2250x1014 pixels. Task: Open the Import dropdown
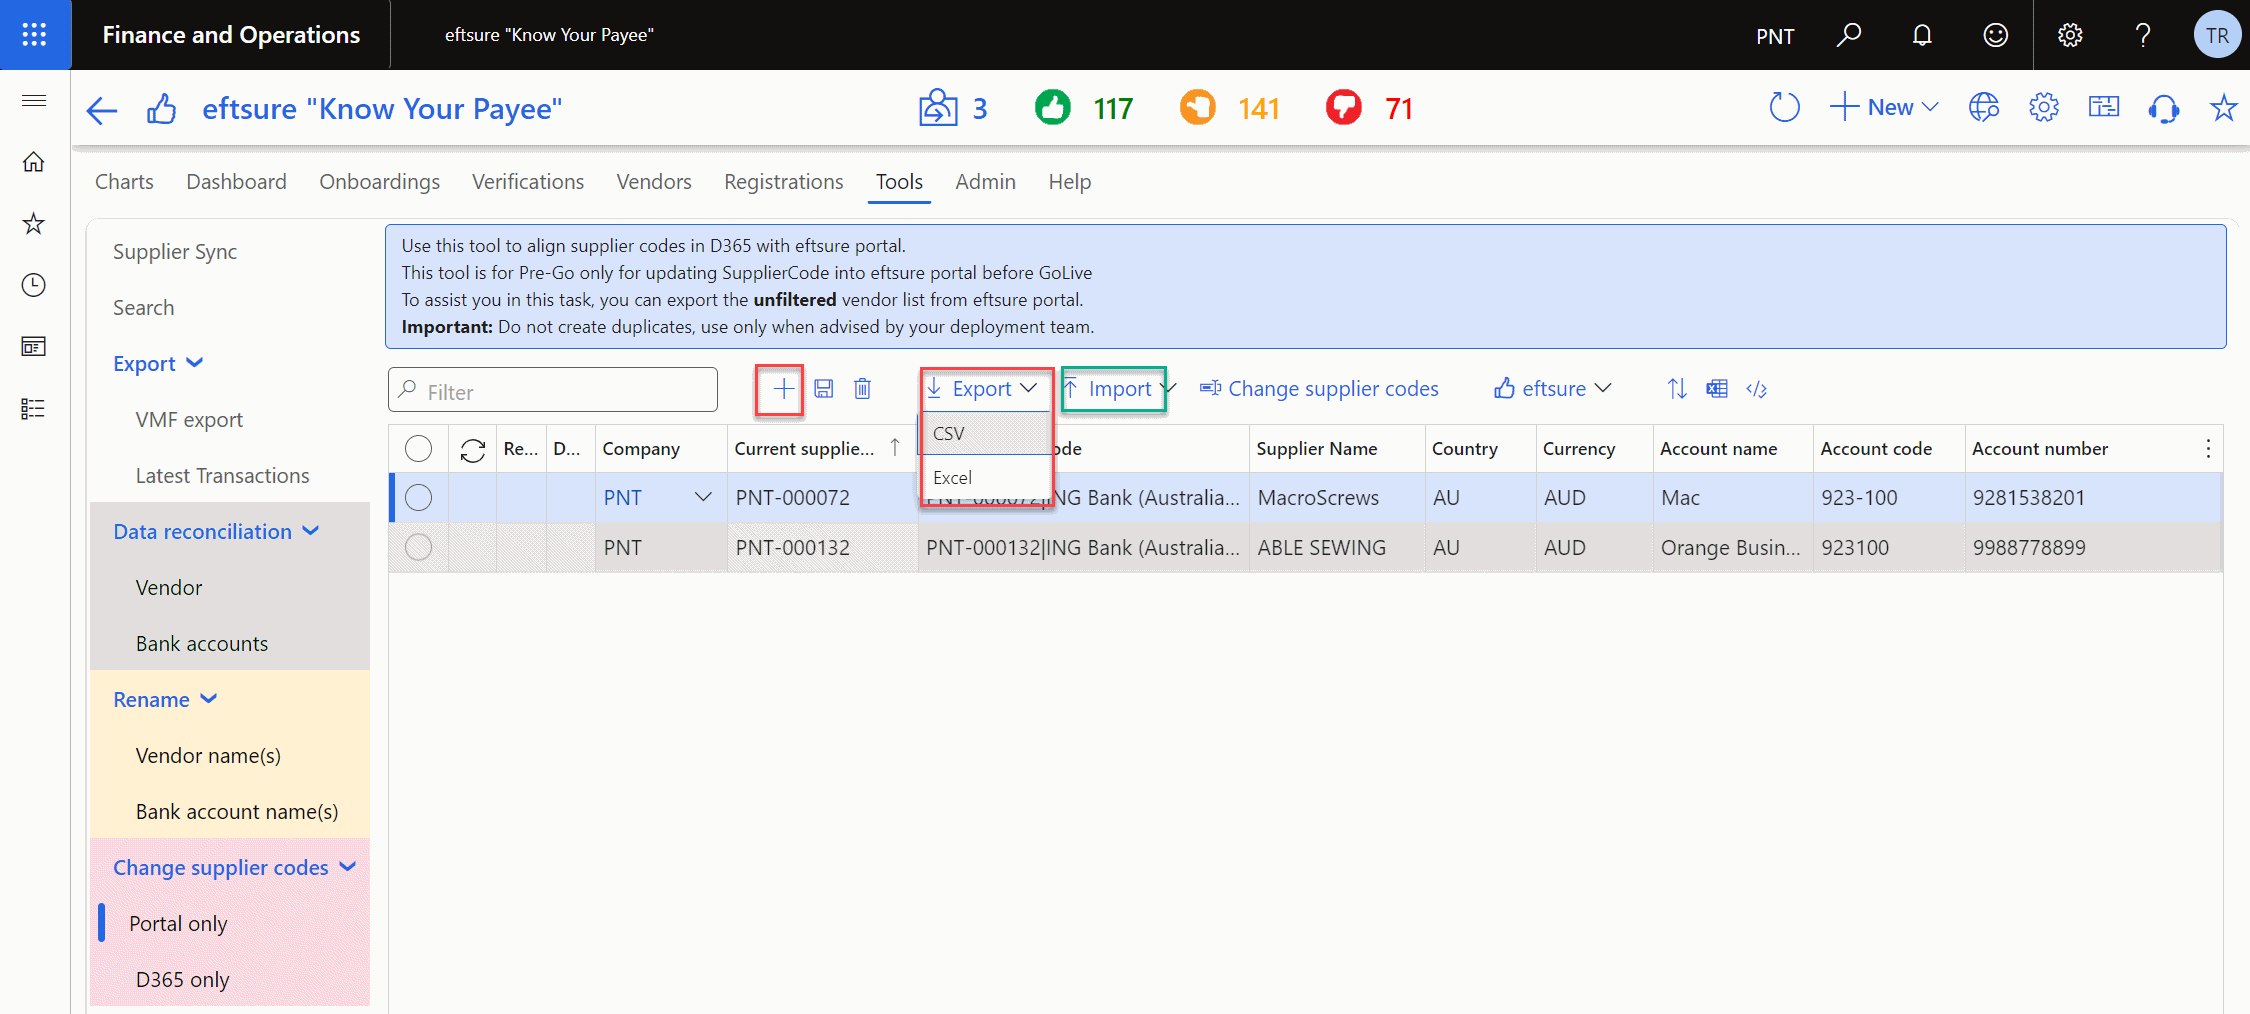[1121, 389]
